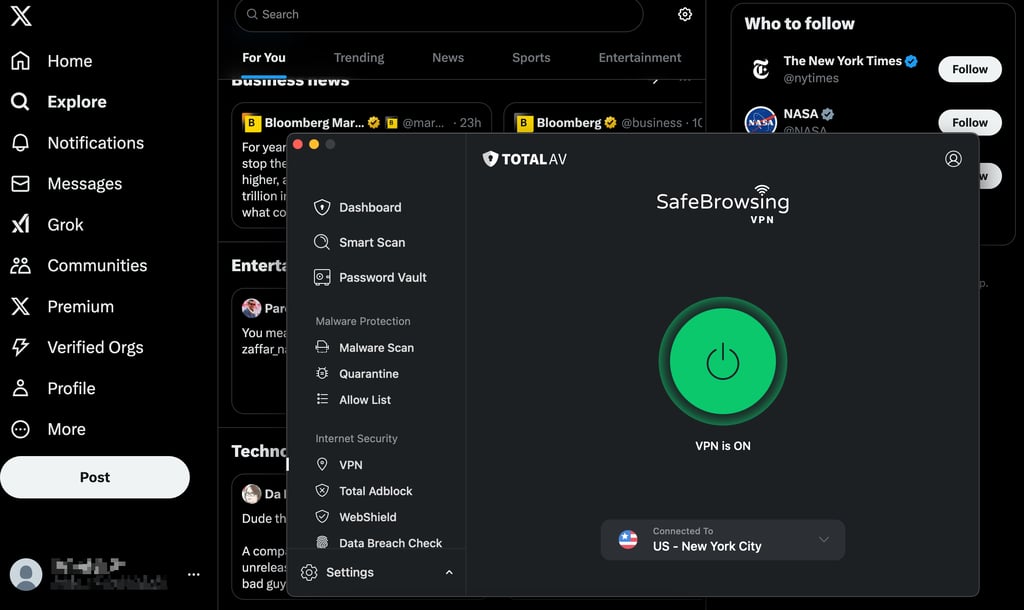1024x610 pixels.
Task: Click the 'Who to follow' heading
Action: [x=799, y=24]
